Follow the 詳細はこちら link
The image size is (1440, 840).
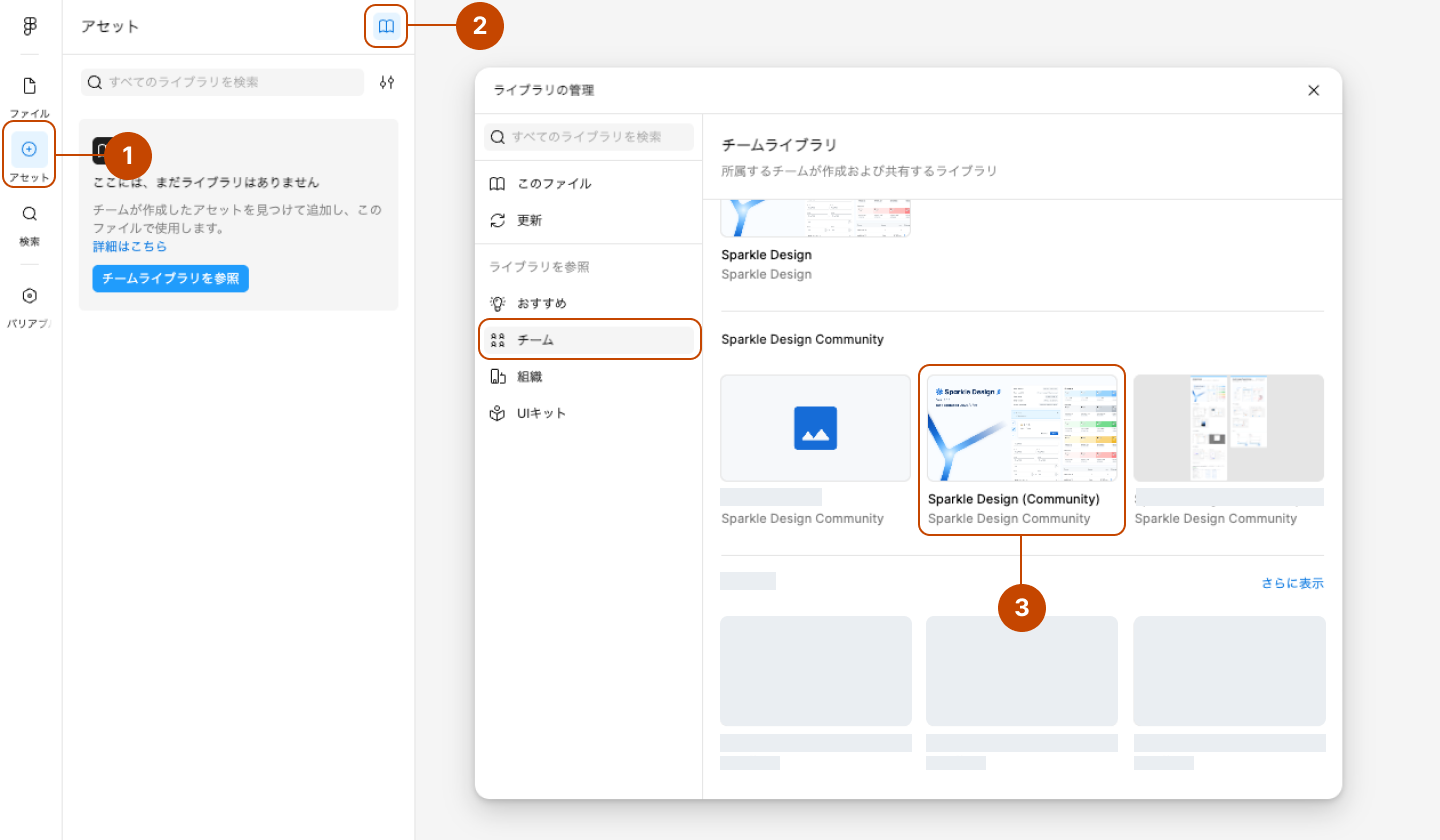[x=130, y=246]
